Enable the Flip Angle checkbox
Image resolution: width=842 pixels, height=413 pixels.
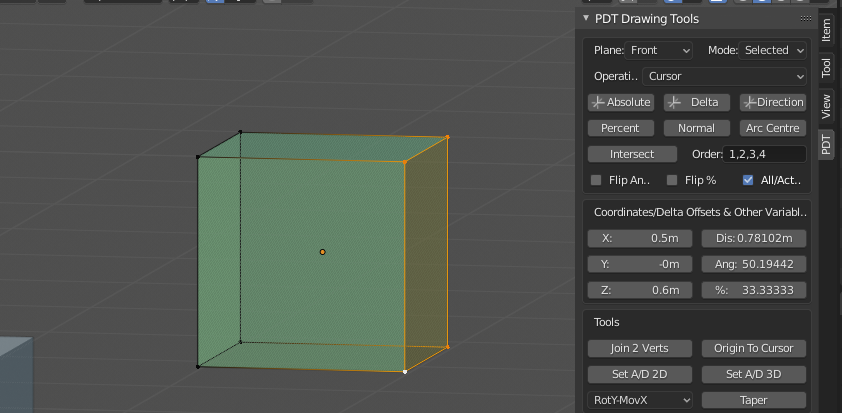pyautogui.click(x=596, y=181)
